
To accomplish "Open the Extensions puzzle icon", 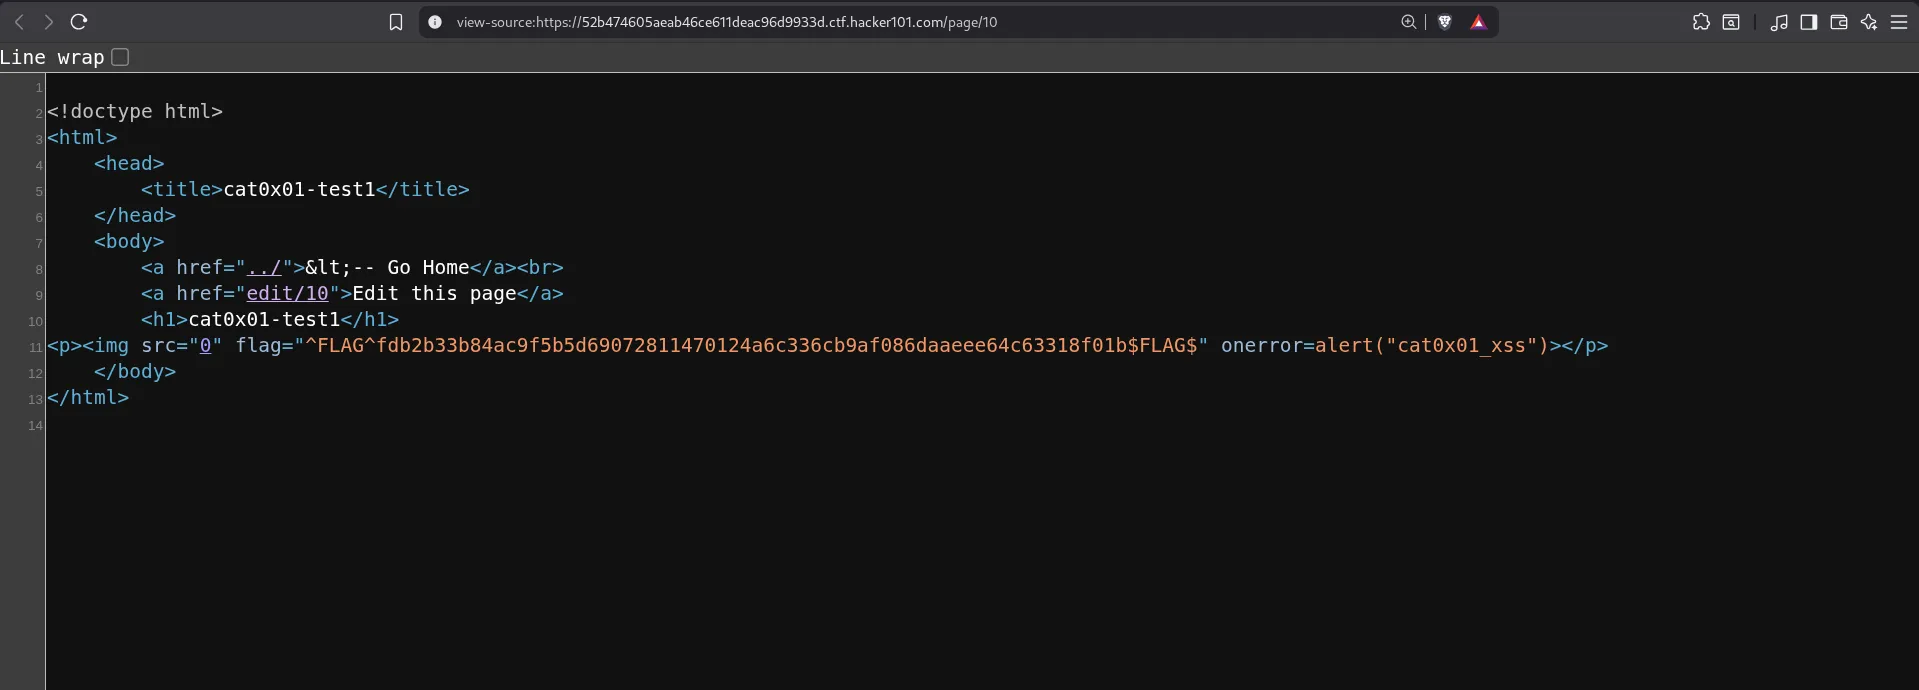I will coord(1701,22).
